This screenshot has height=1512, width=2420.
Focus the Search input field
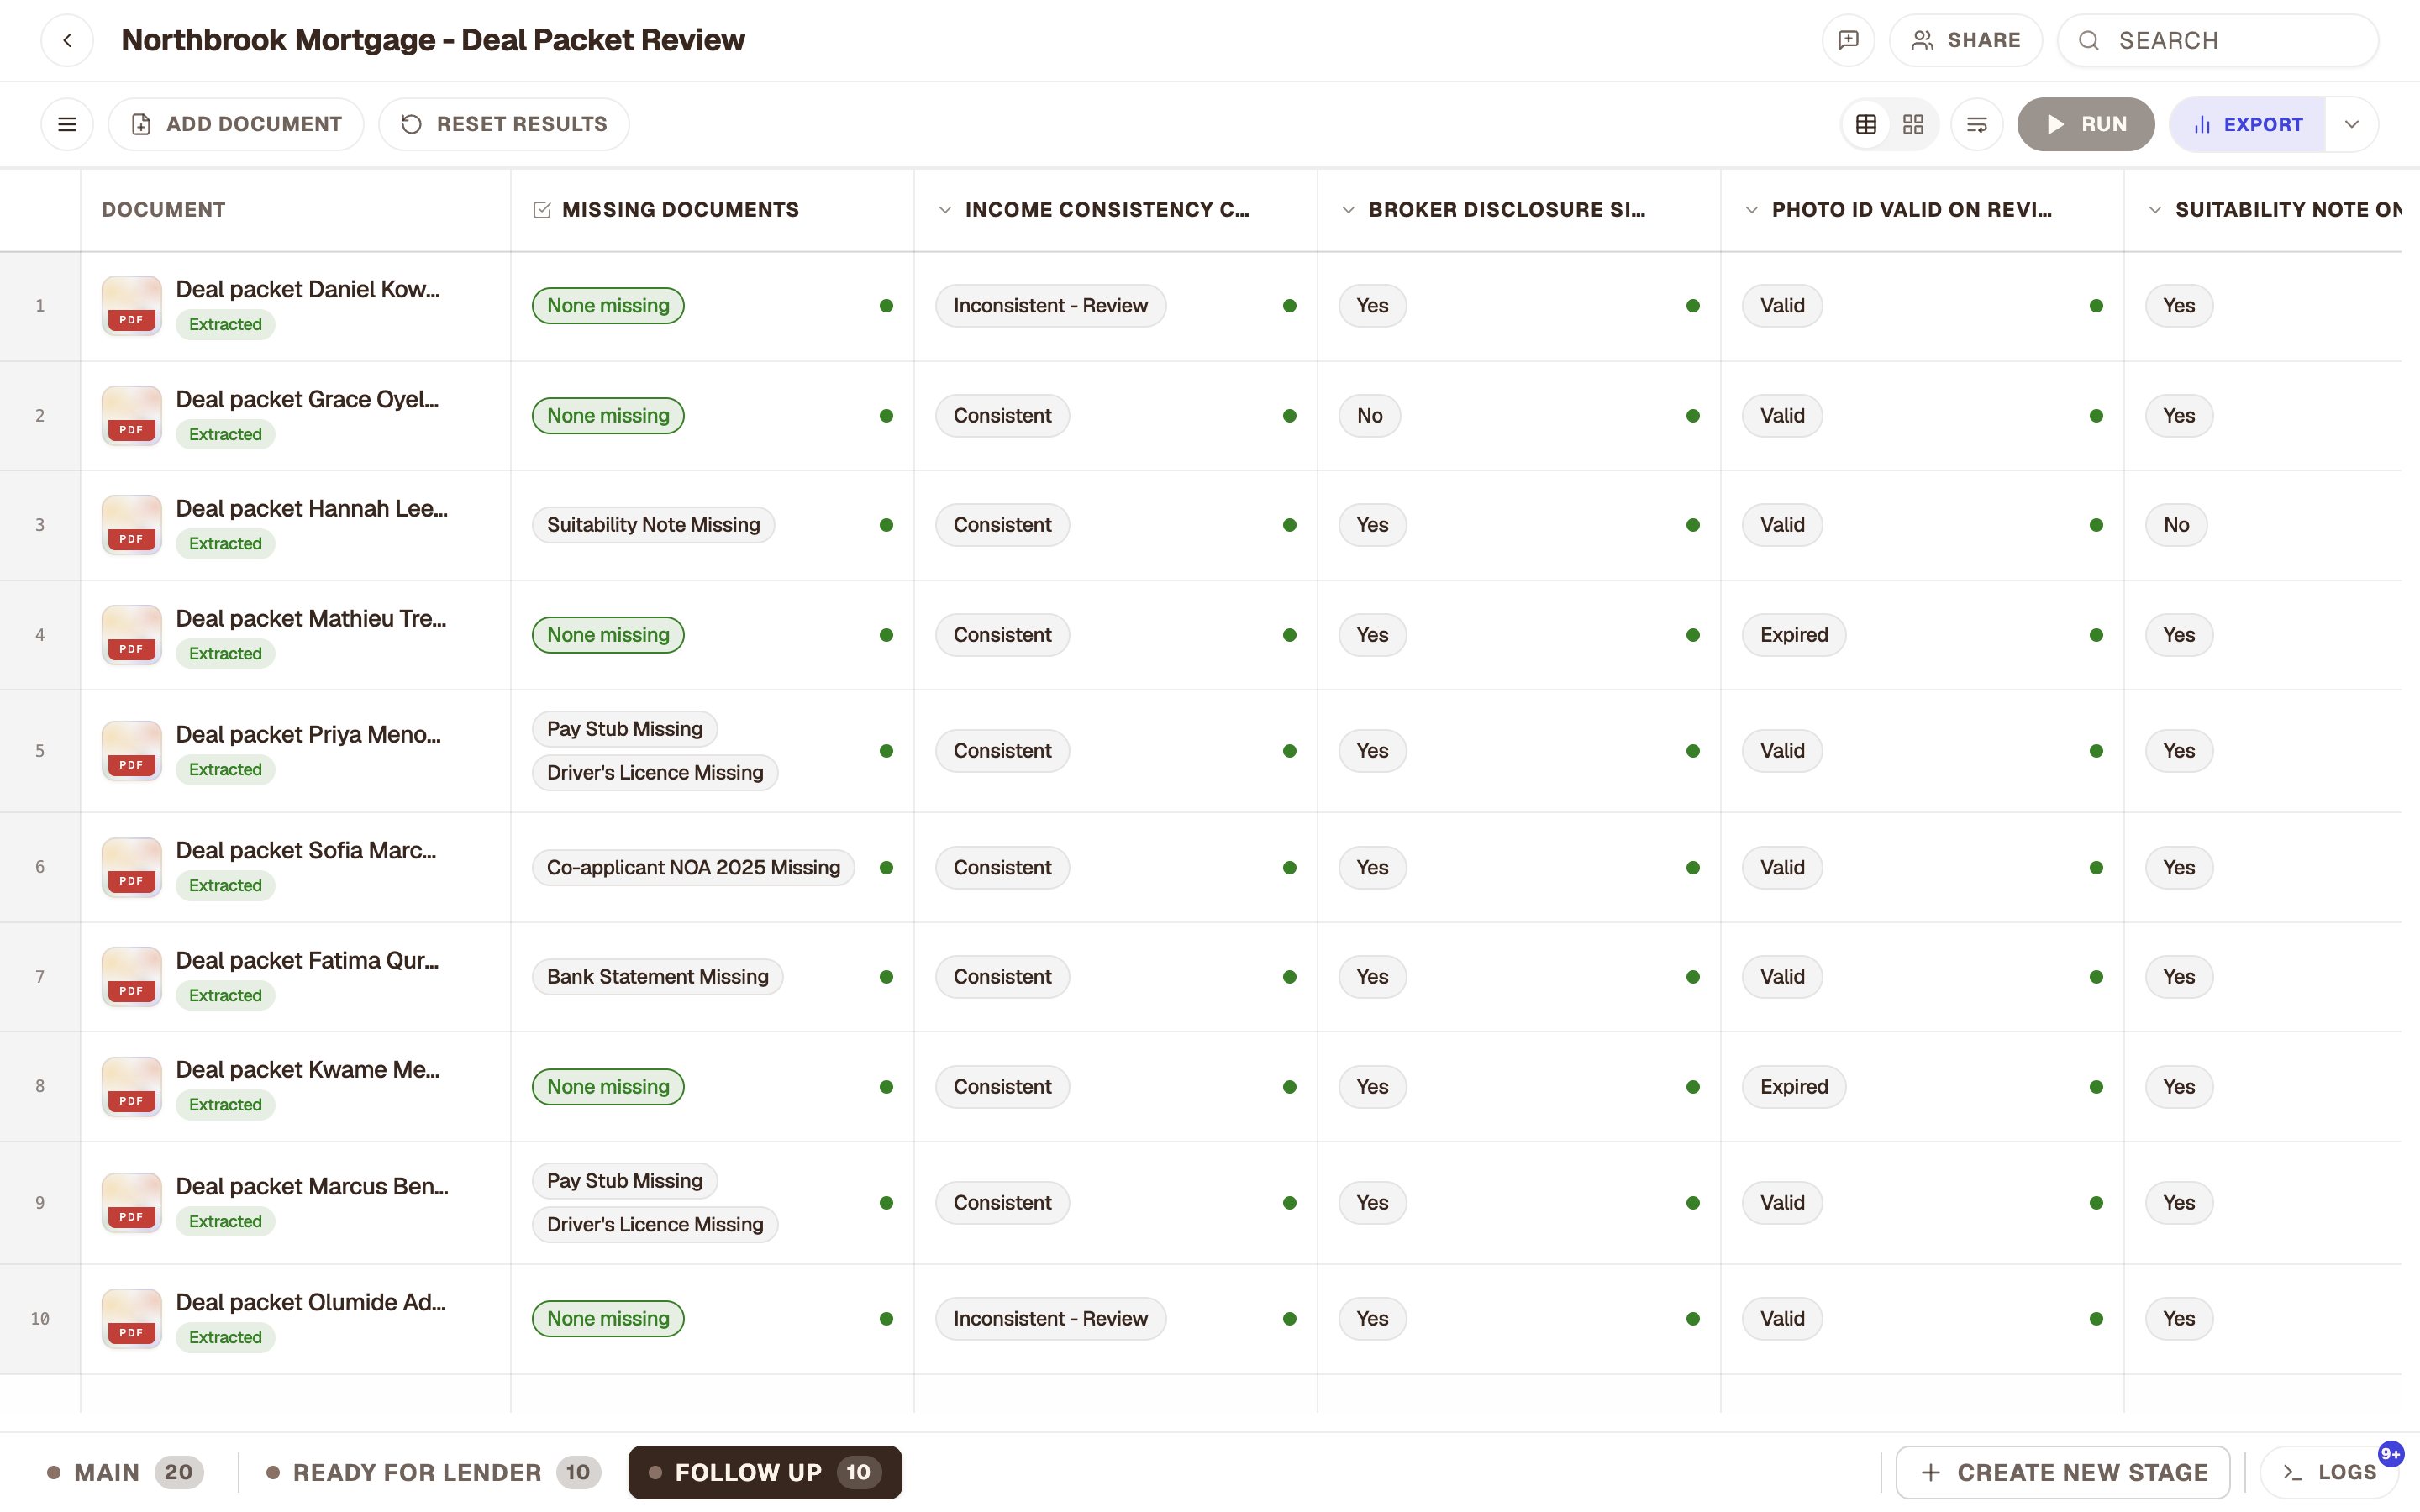[x=2218, y=40]
